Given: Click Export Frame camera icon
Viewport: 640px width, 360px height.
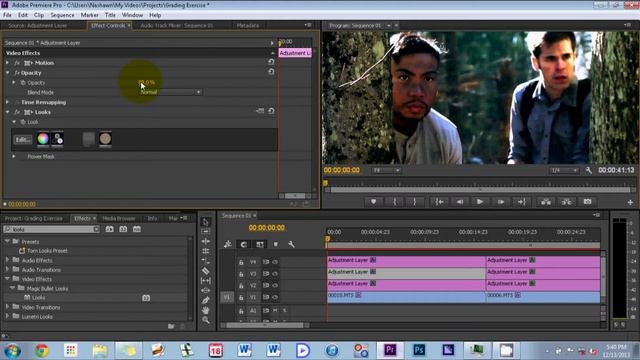Looking at the screenshot, I should 587,202.
